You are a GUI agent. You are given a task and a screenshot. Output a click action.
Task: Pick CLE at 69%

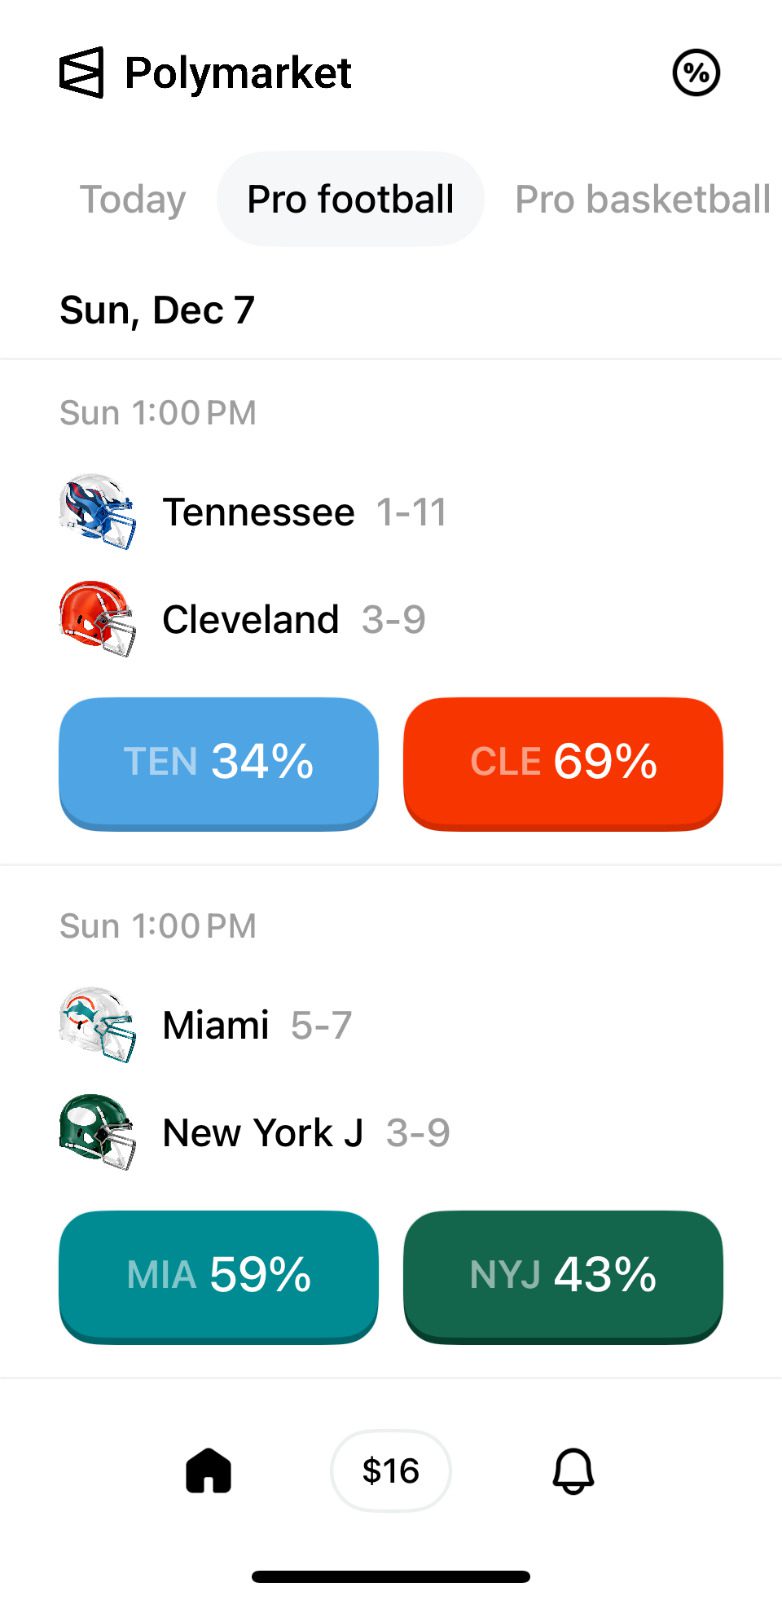click(563, 762)
